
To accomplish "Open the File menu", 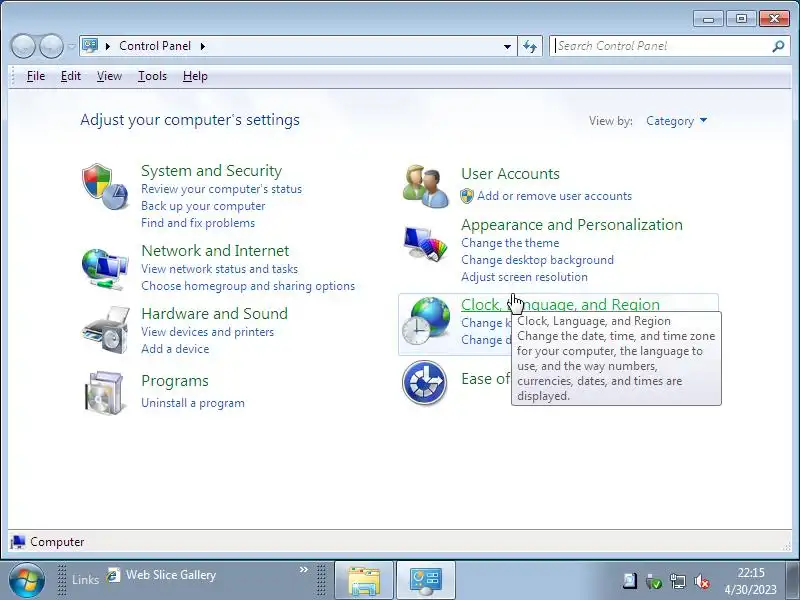I will click(36, 76).
